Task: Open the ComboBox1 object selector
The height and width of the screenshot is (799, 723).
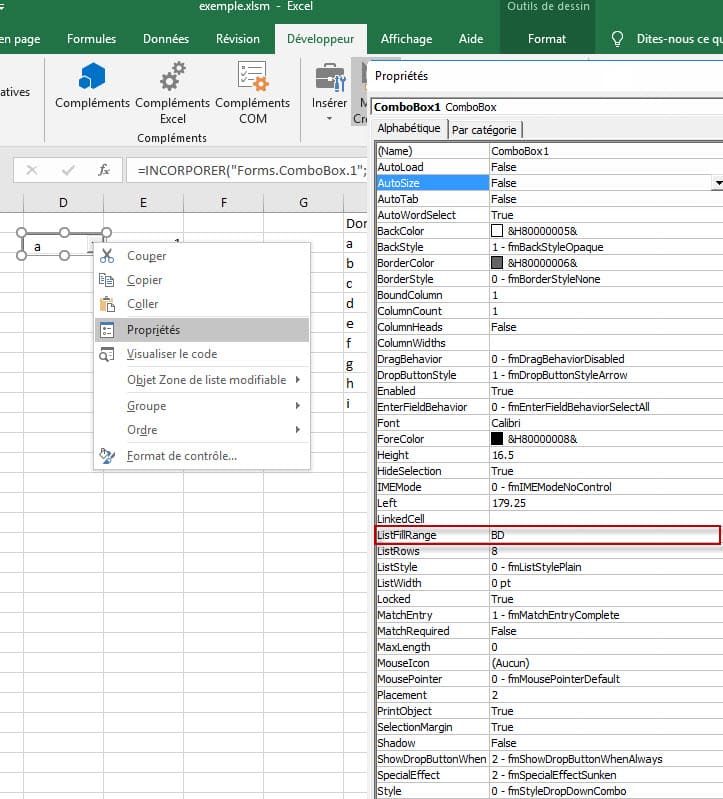Action: [x=546, y=106]
